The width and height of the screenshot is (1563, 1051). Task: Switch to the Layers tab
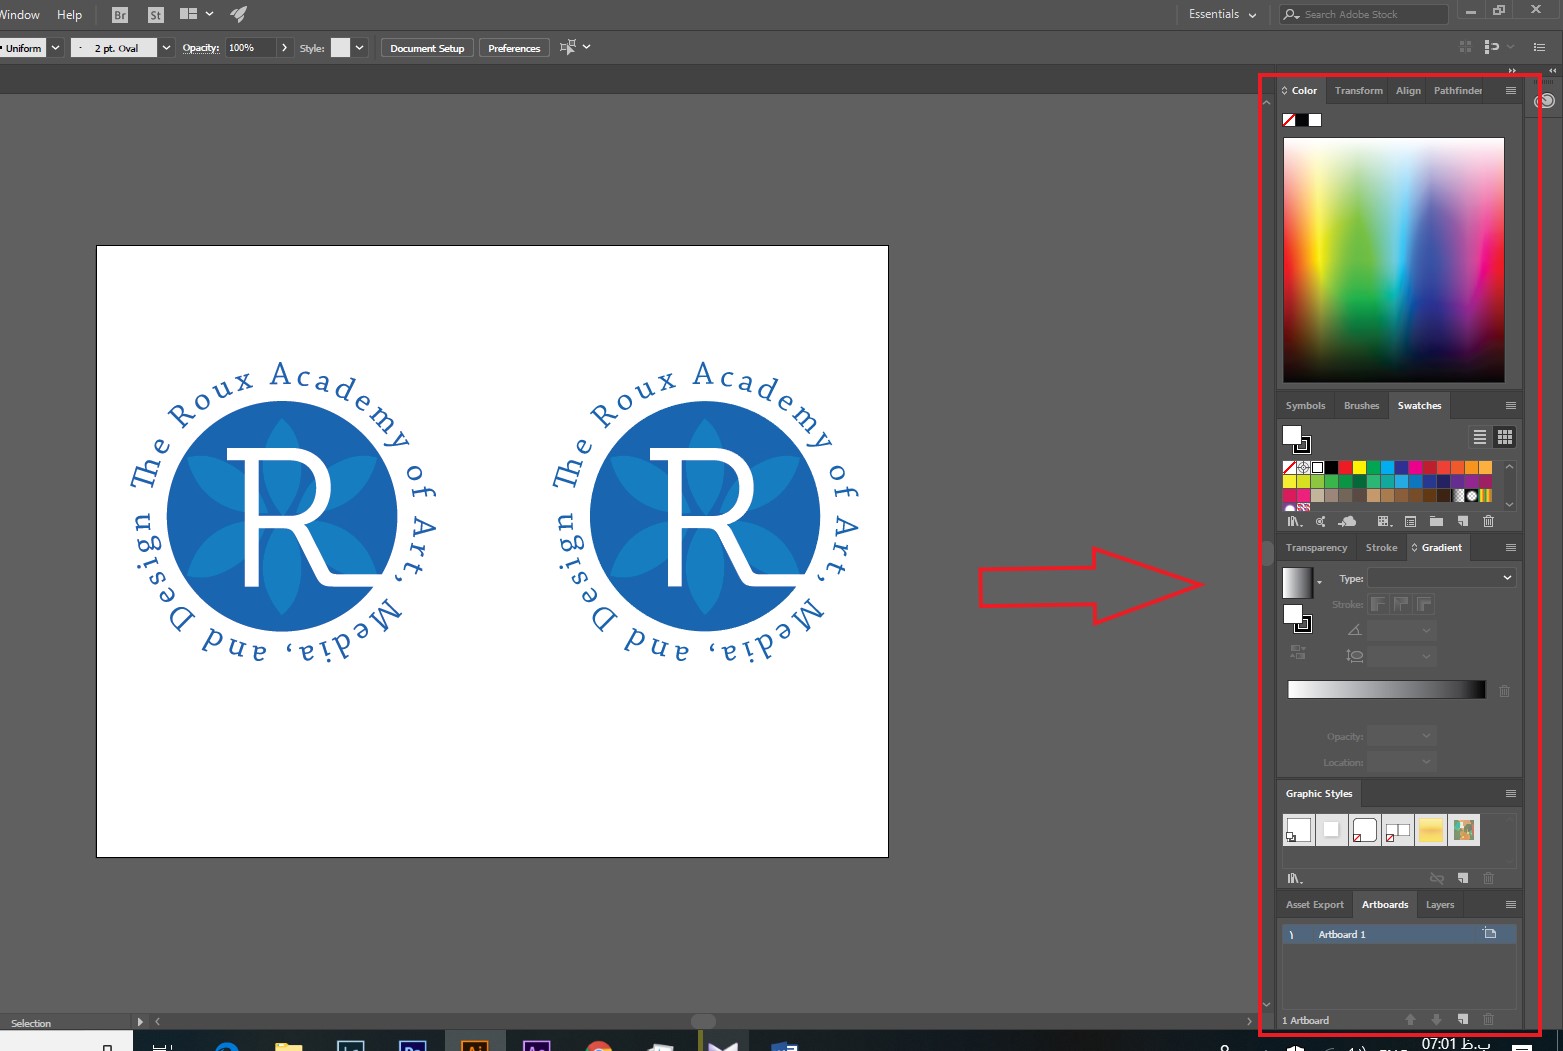1439,904
